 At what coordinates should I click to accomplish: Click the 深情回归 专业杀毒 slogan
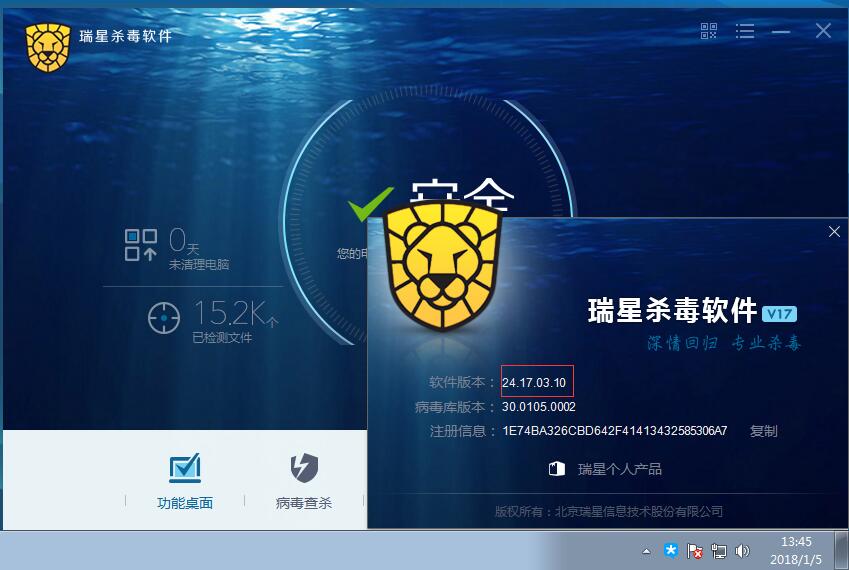coord(724,343)
